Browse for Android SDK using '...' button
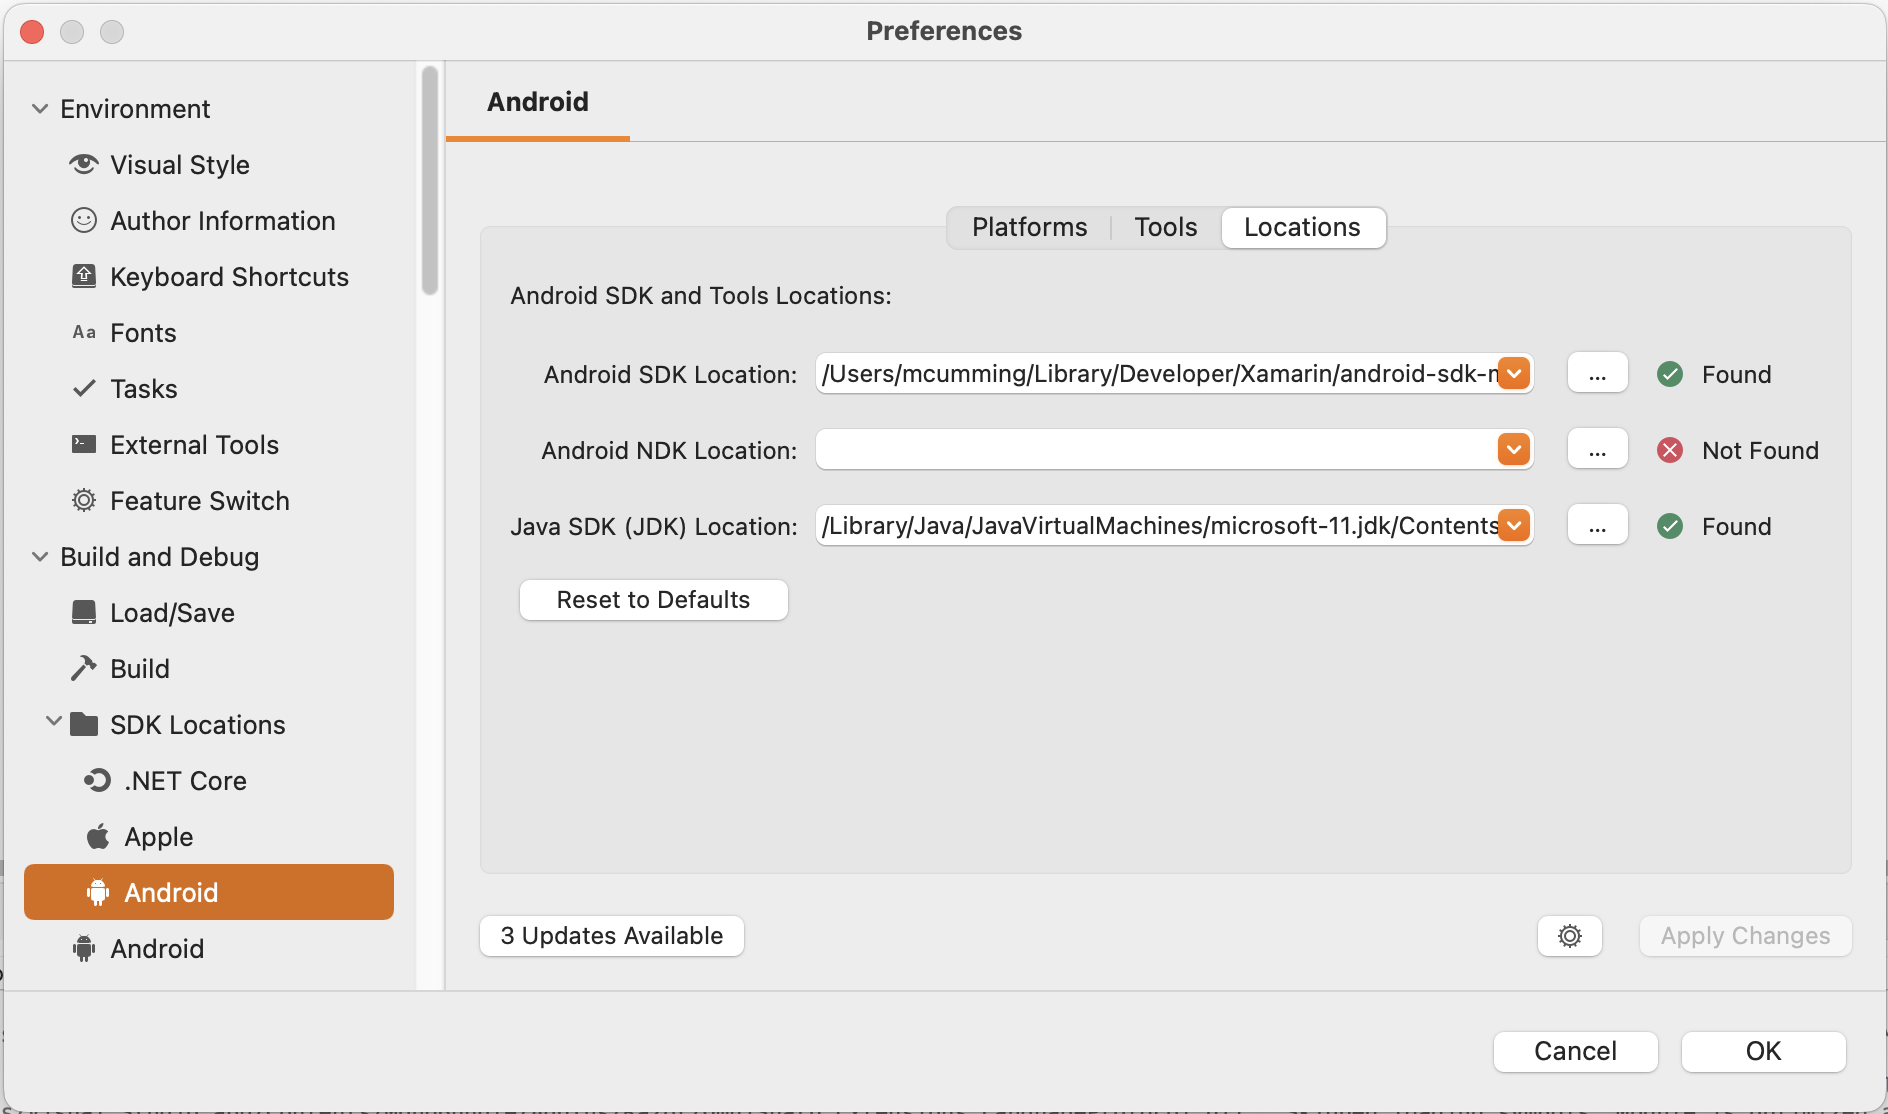 click(1597, 373)
